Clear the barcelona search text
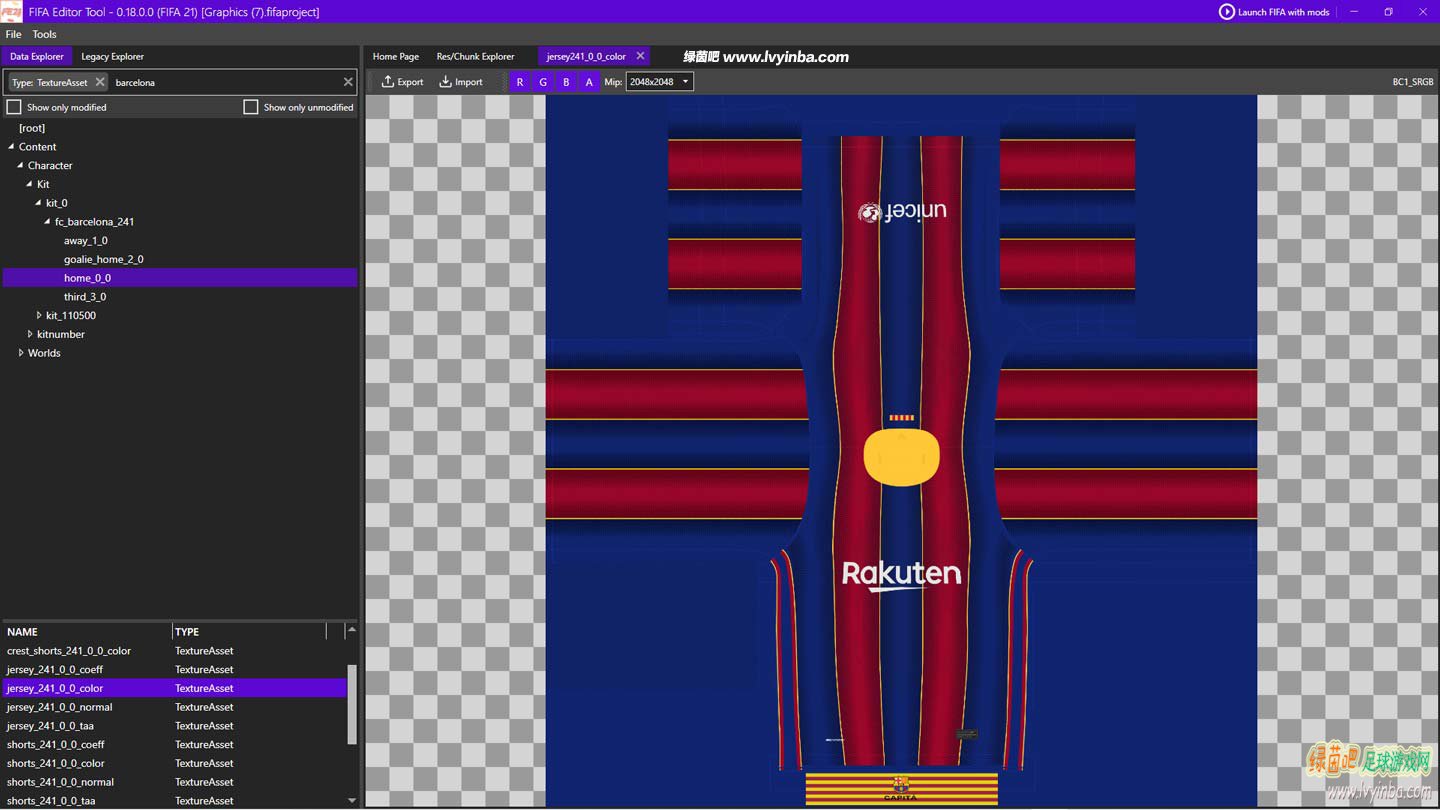1440x810 pixels. pyautogui.click(x=348, y=82)
